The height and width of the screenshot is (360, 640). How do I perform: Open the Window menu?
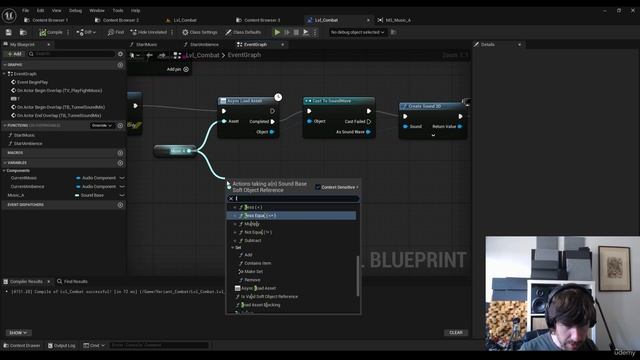97,10
